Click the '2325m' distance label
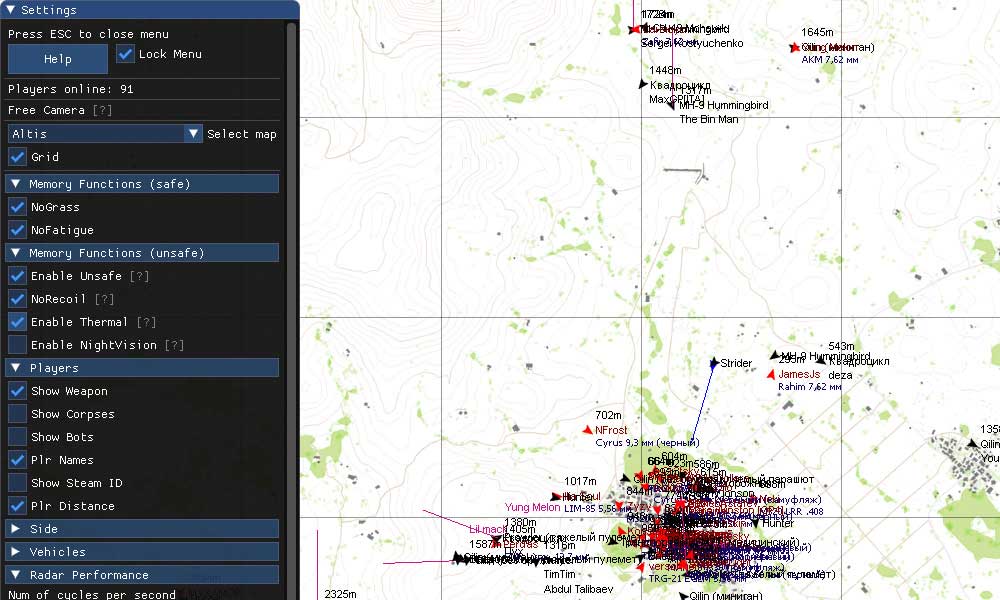 click(x=340, y=594)
